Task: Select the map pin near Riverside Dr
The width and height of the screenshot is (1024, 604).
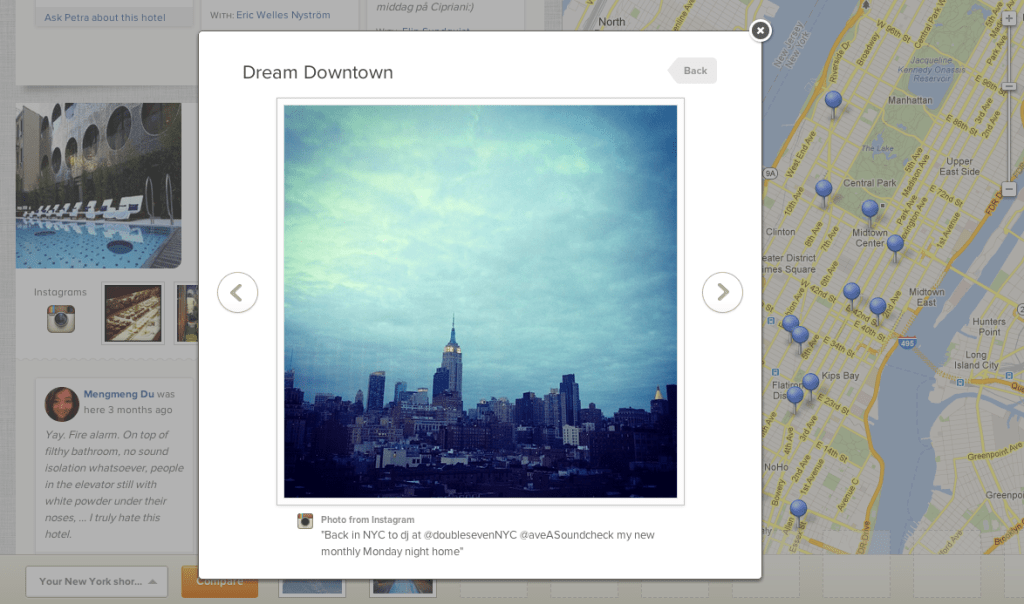Action: pos(833,101)
